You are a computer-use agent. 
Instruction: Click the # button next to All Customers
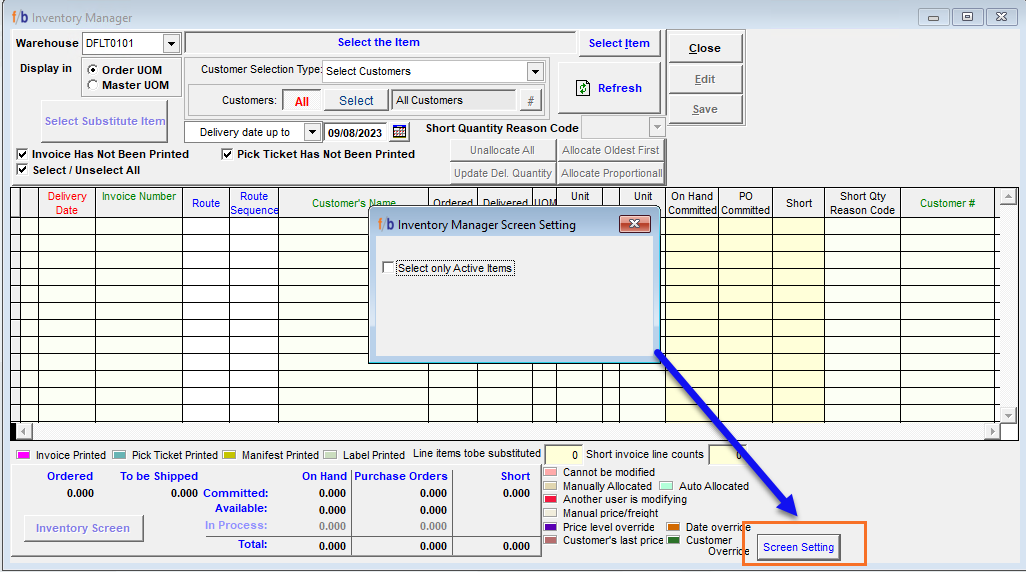point(530,101)
